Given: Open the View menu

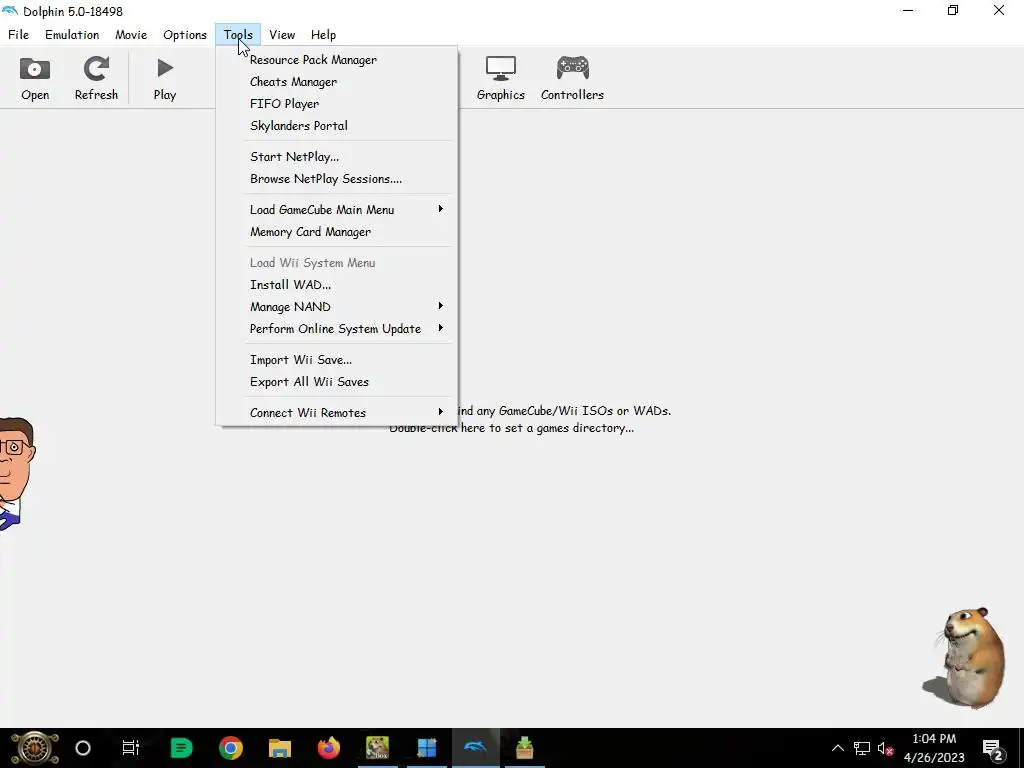Looking at the screenshot, I should point(282,35).
